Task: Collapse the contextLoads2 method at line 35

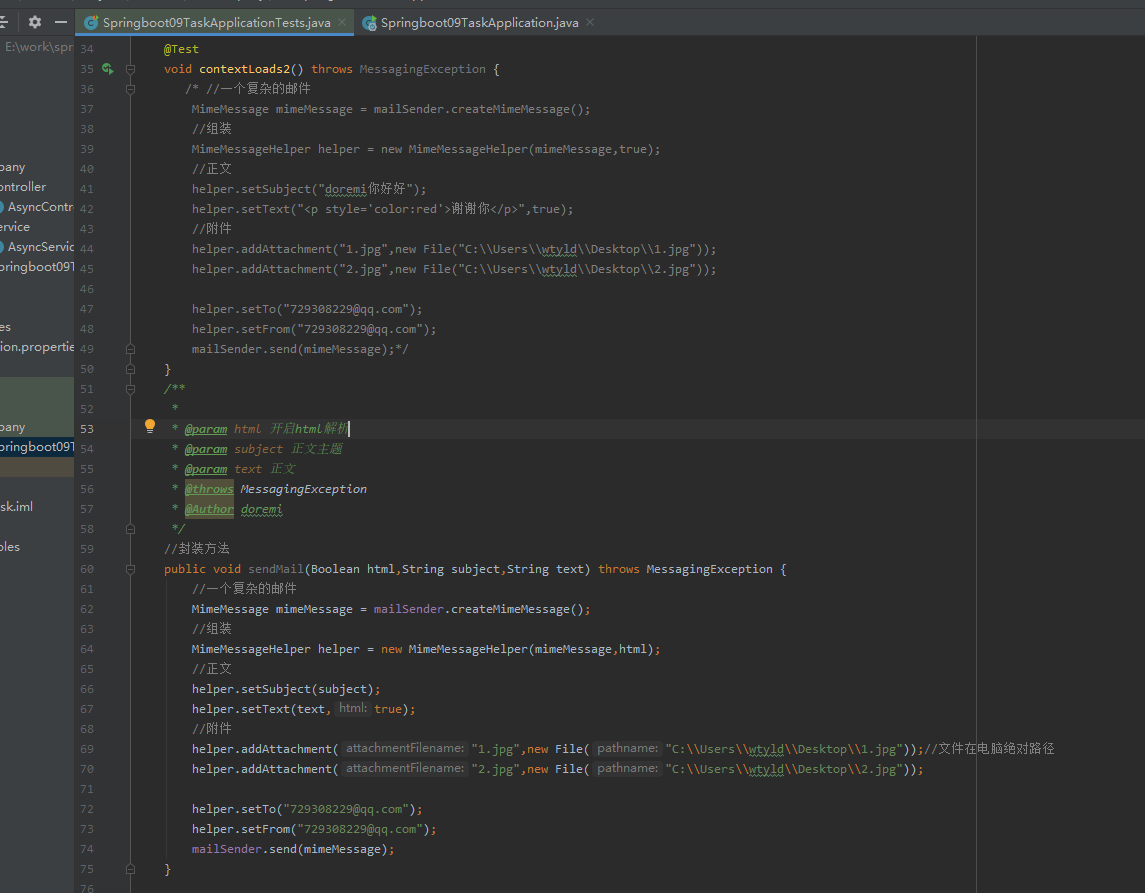Action: 130,69
